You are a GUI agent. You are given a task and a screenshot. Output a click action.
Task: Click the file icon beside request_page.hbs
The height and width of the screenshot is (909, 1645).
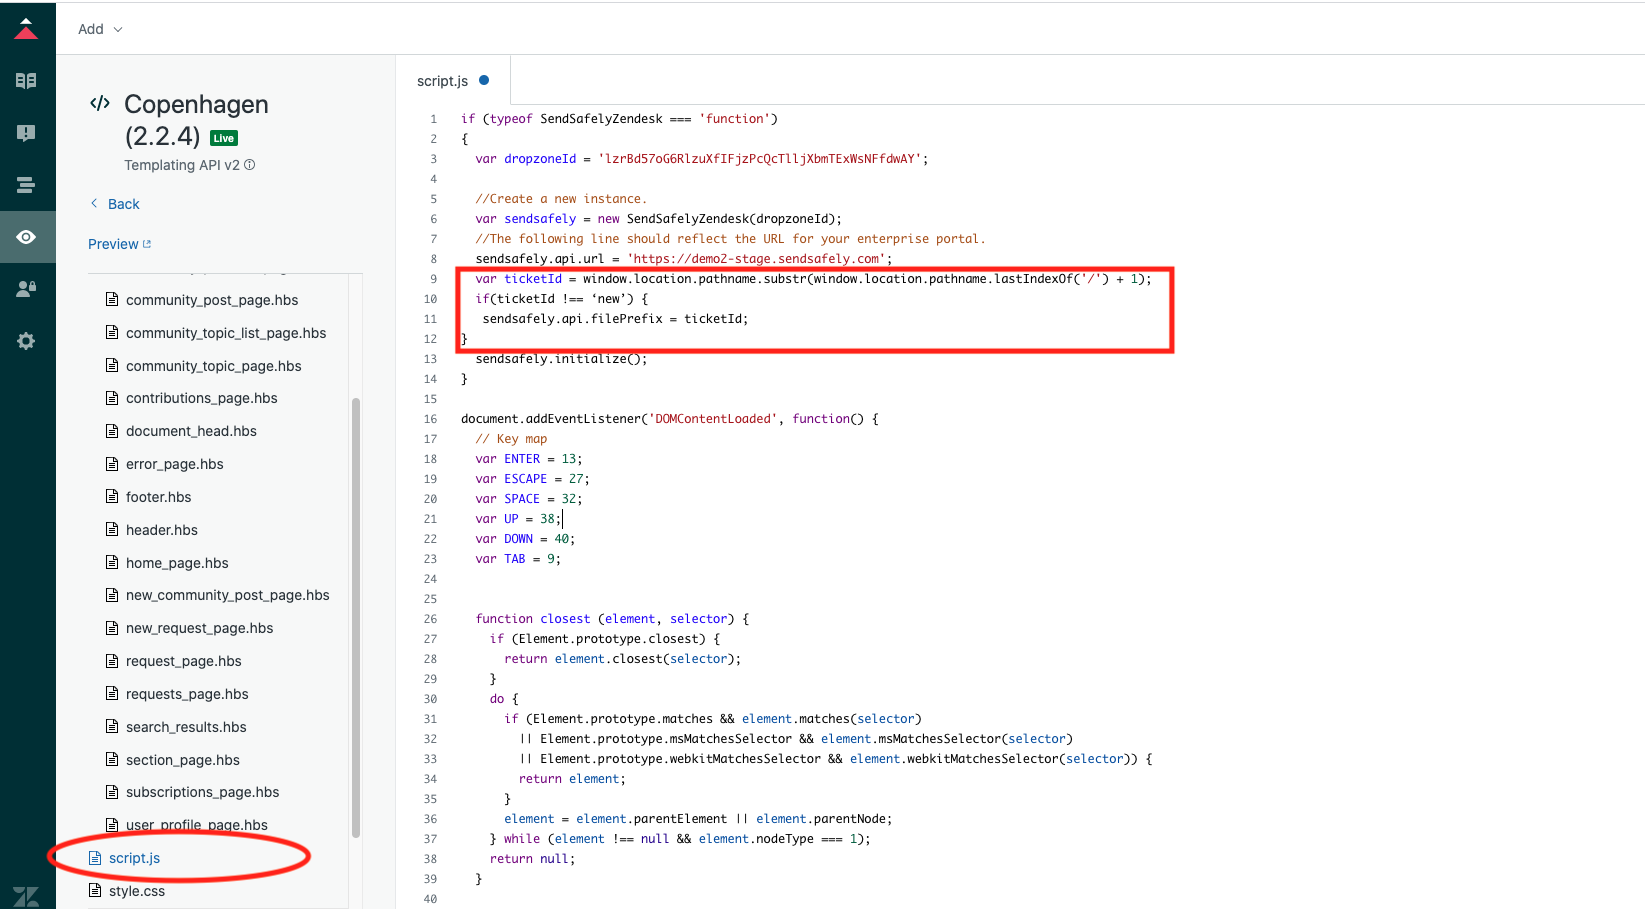[112, 660]
